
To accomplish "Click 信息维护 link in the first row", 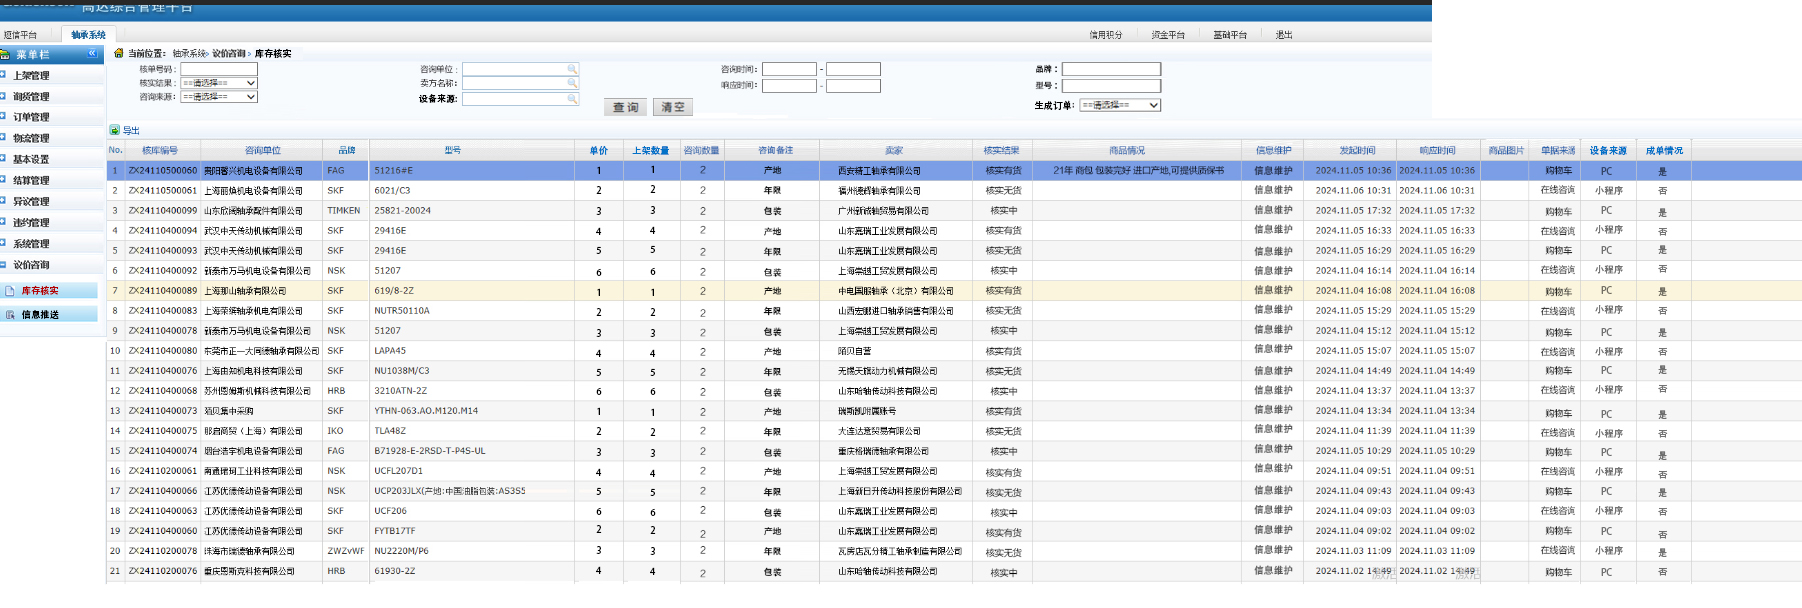I will [1273, 171].
